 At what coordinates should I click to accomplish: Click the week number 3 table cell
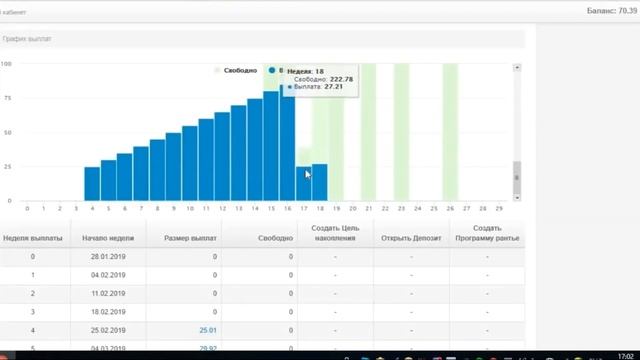click(33, 312)
